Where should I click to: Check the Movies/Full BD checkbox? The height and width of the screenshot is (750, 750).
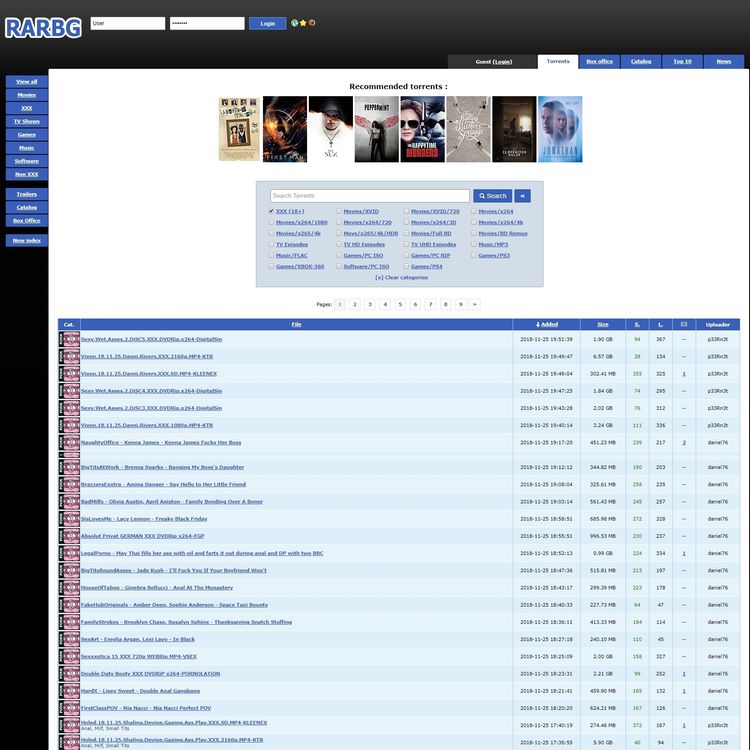(406, 233)
